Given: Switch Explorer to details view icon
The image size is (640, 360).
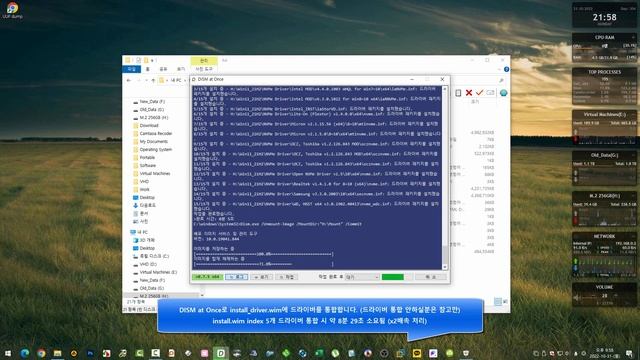Looking at the screenshot, I should 498,302.
